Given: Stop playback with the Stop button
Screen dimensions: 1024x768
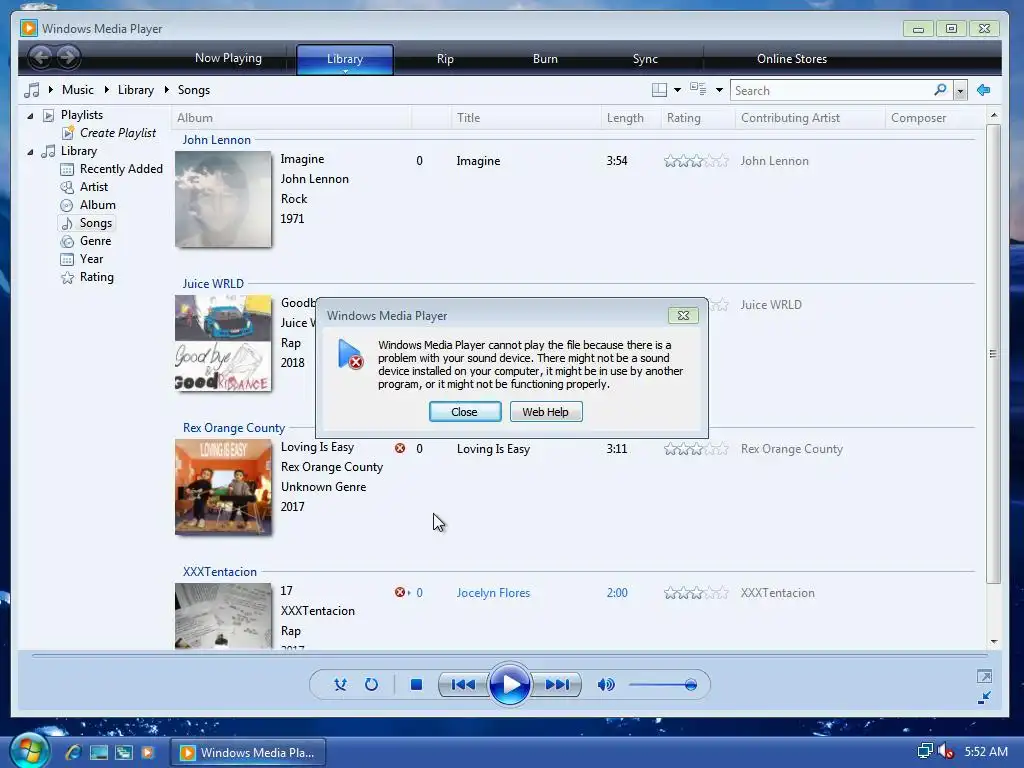Looking at the screenshot, I should click(x=416, y=684).
